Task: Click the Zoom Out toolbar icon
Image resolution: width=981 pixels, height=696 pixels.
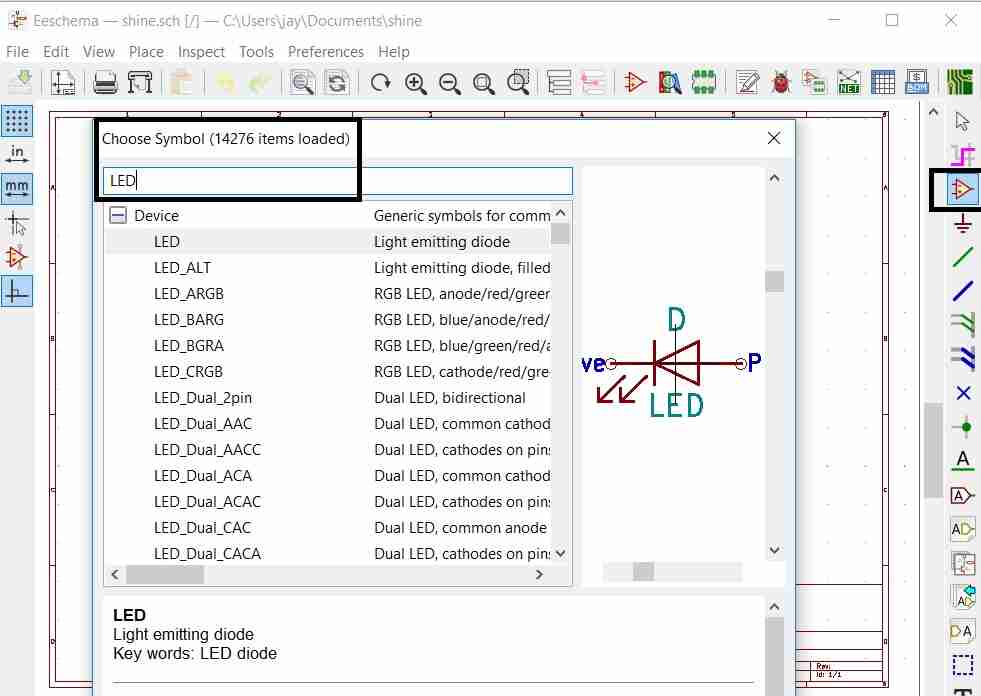Action: pyautogui.click(x=450, y=83)
